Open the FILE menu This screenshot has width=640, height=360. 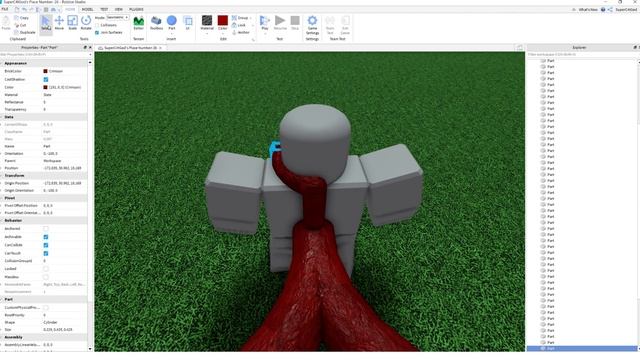tap(5, 9)
